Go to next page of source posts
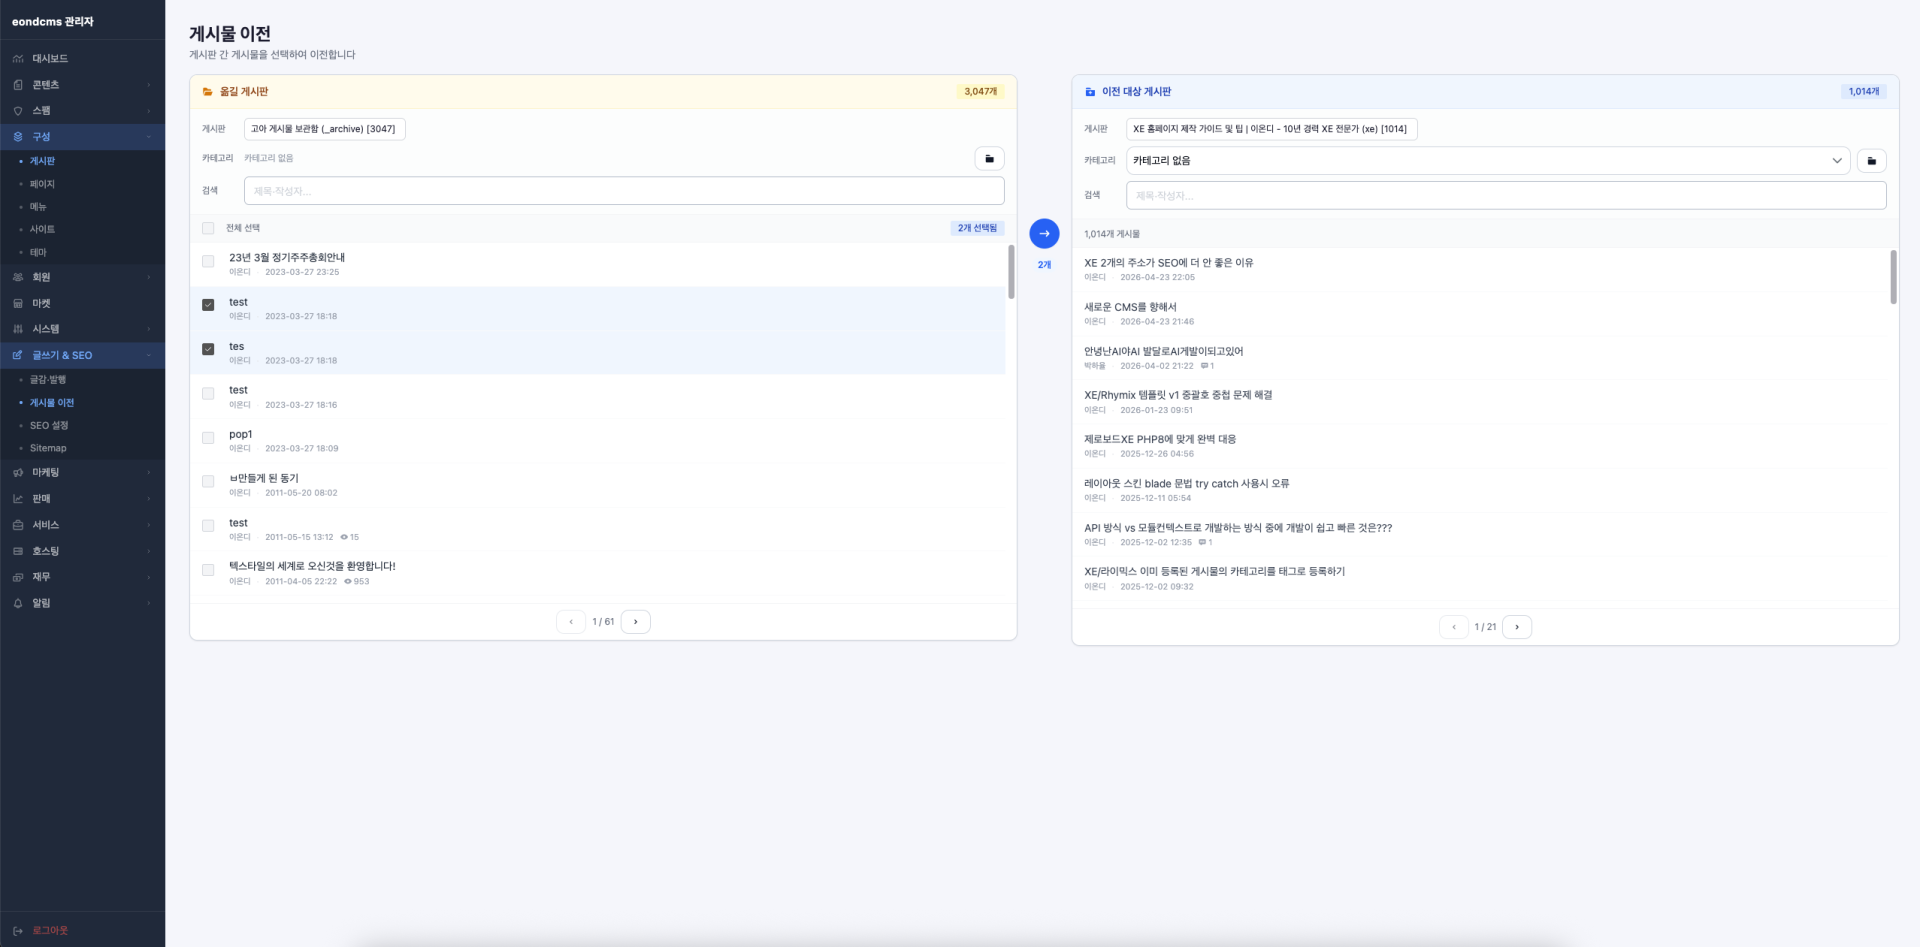The width and height of the screenshot is (1920, 947). click(x=635, y=622)
